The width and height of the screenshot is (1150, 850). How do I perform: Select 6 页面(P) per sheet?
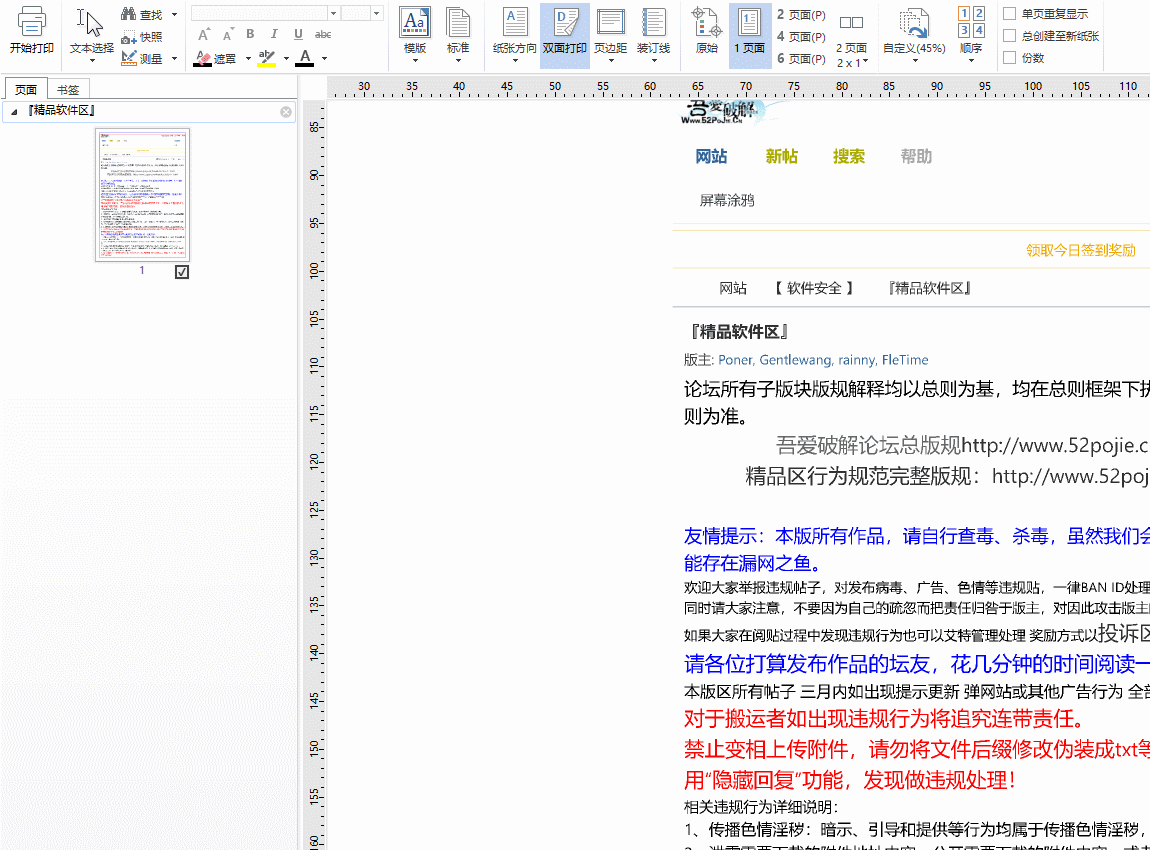tap(801, 59)
